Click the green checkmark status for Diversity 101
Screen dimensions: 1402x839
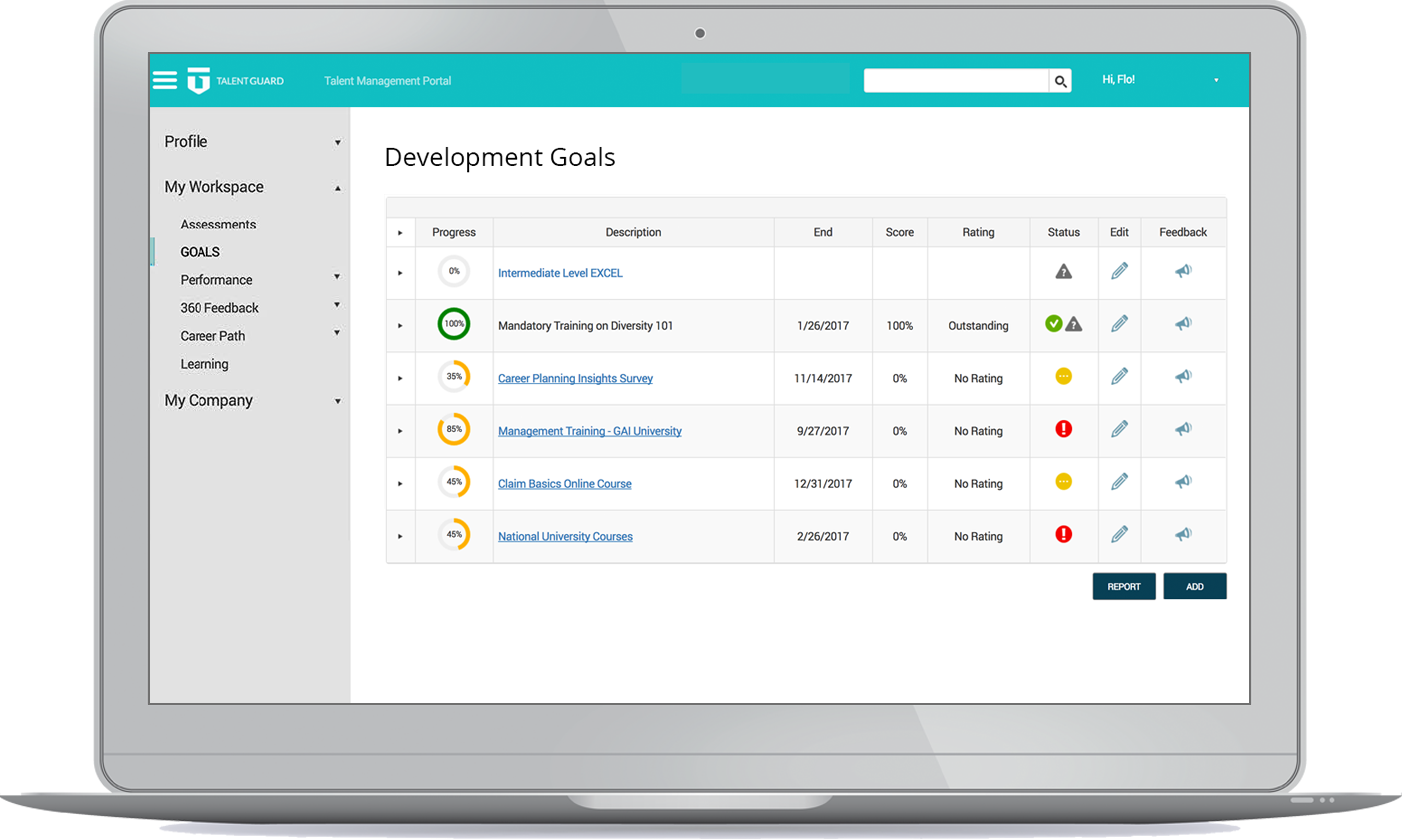pyautogui.click(x=1053, y=324)
